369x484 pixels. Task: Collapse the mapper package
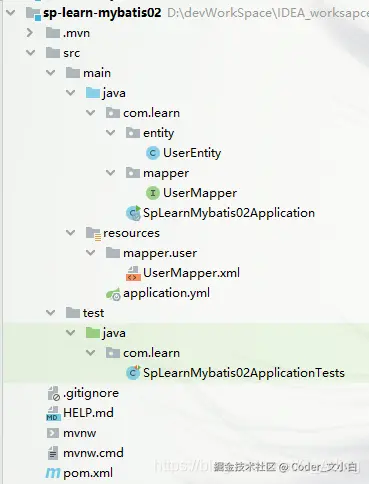111,173
